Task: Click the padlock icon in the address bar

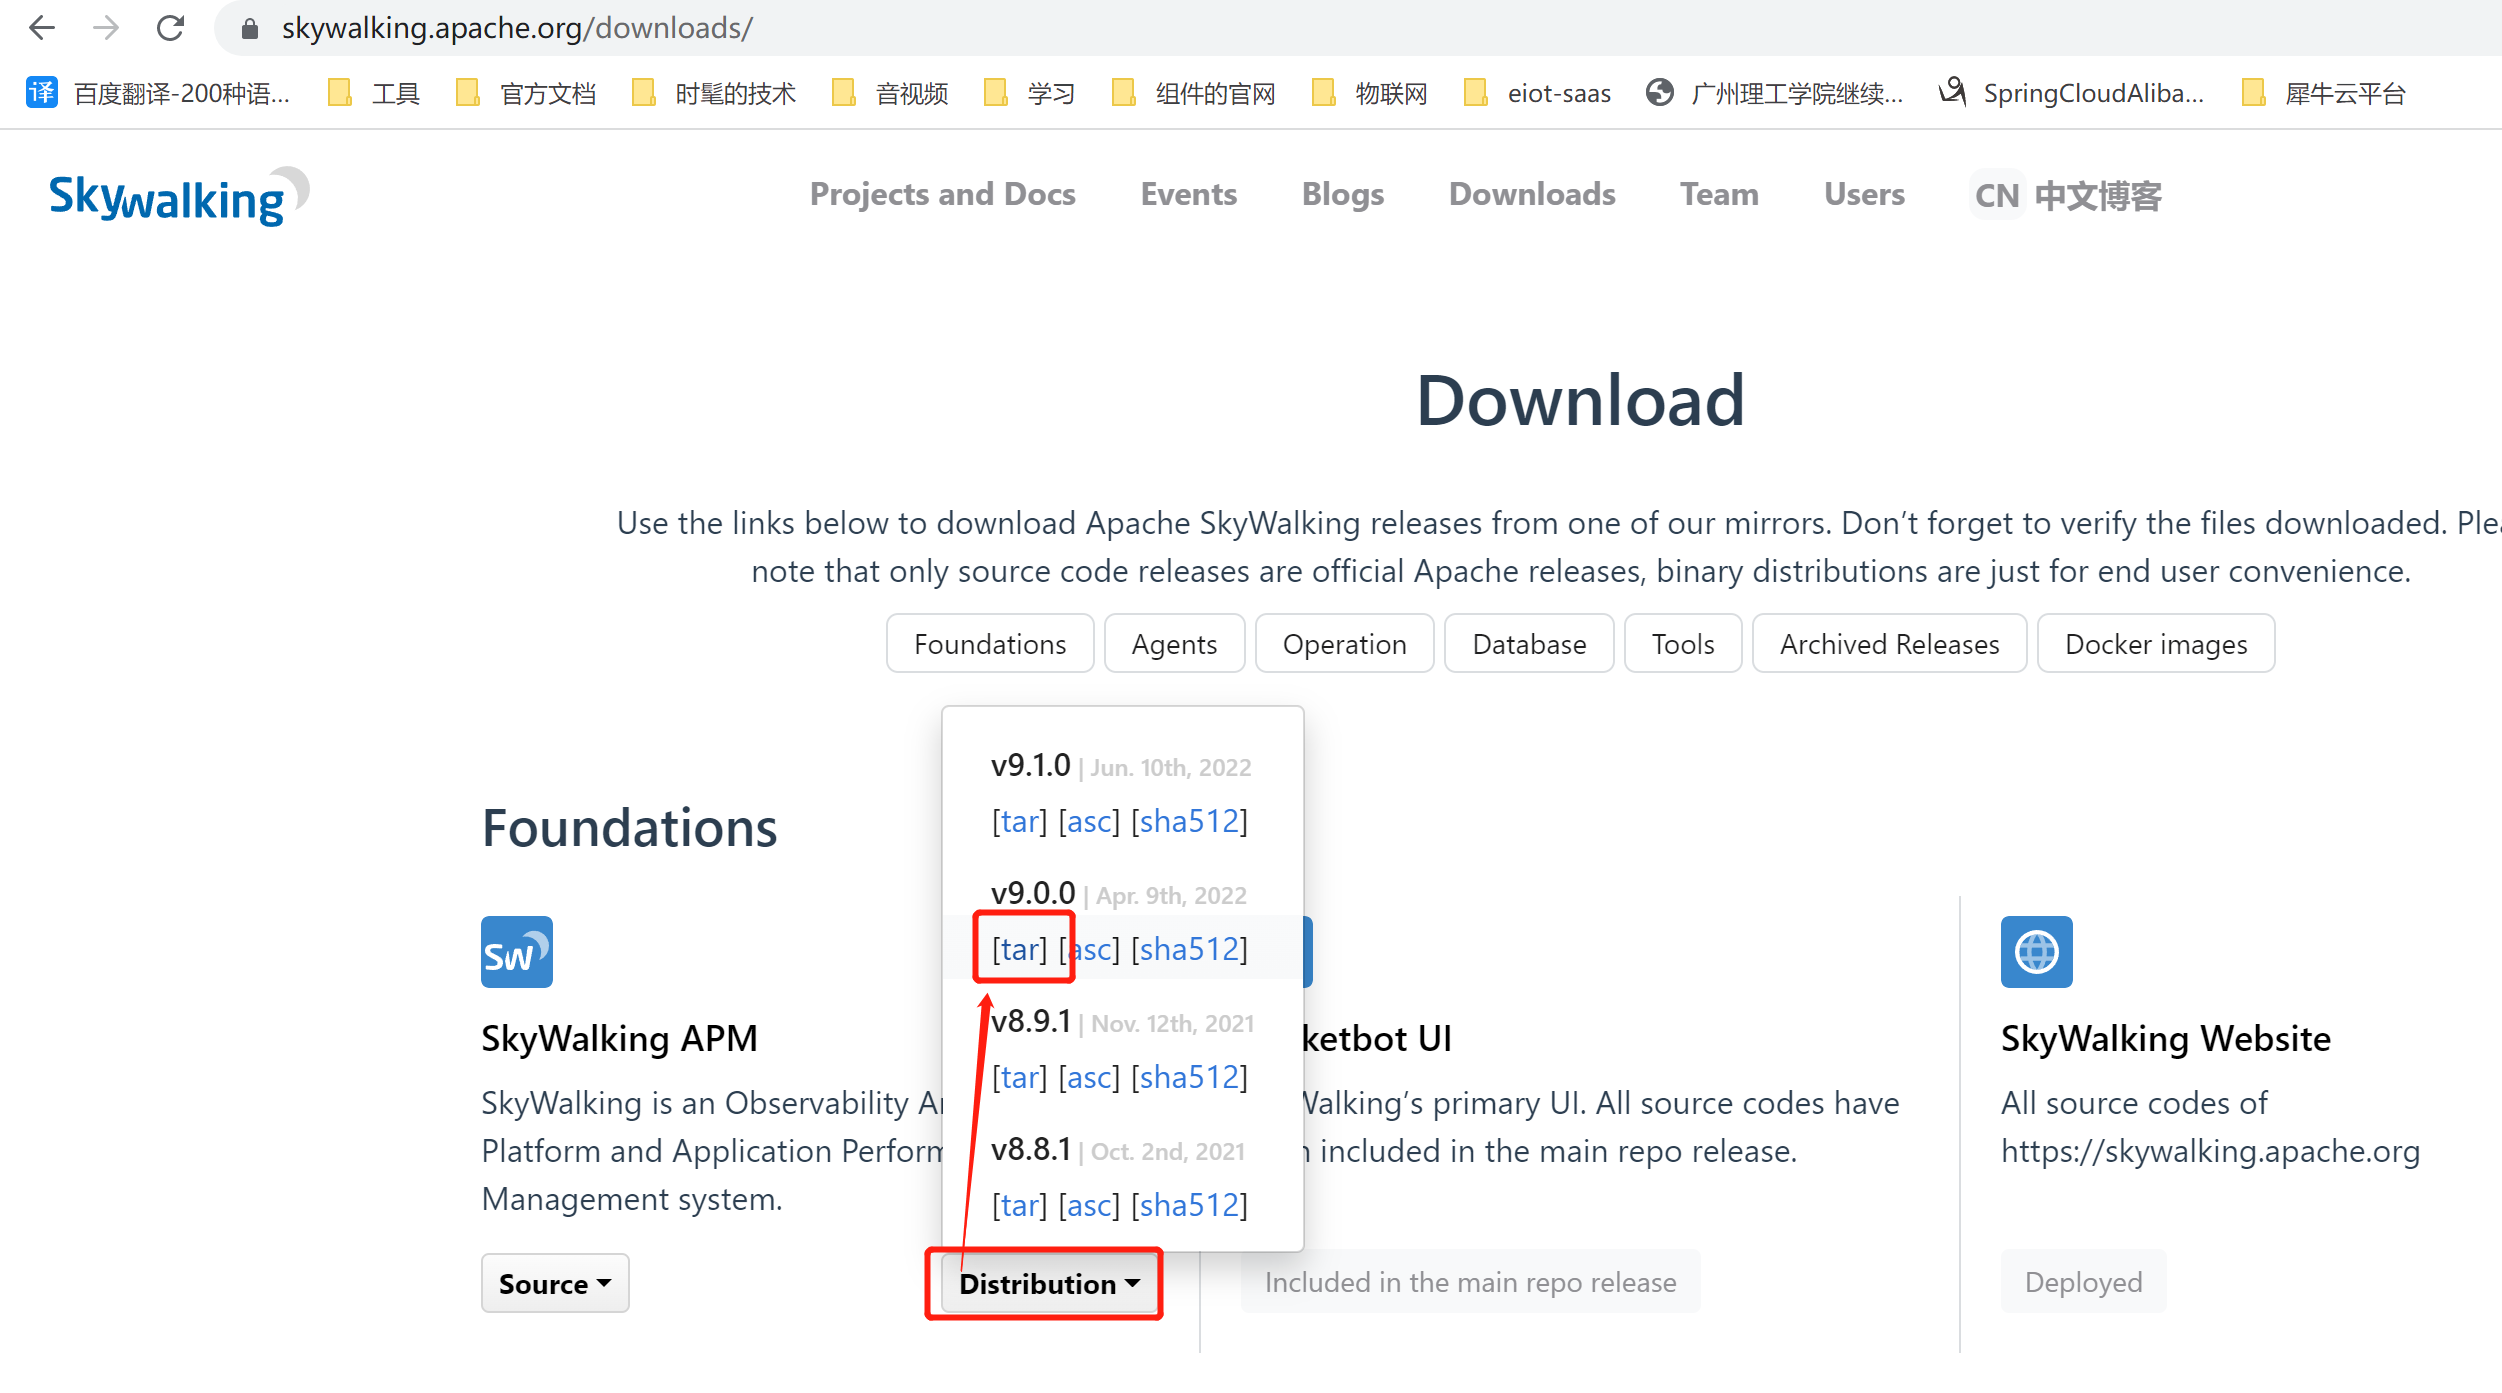Action: click(x=250, y=29)
